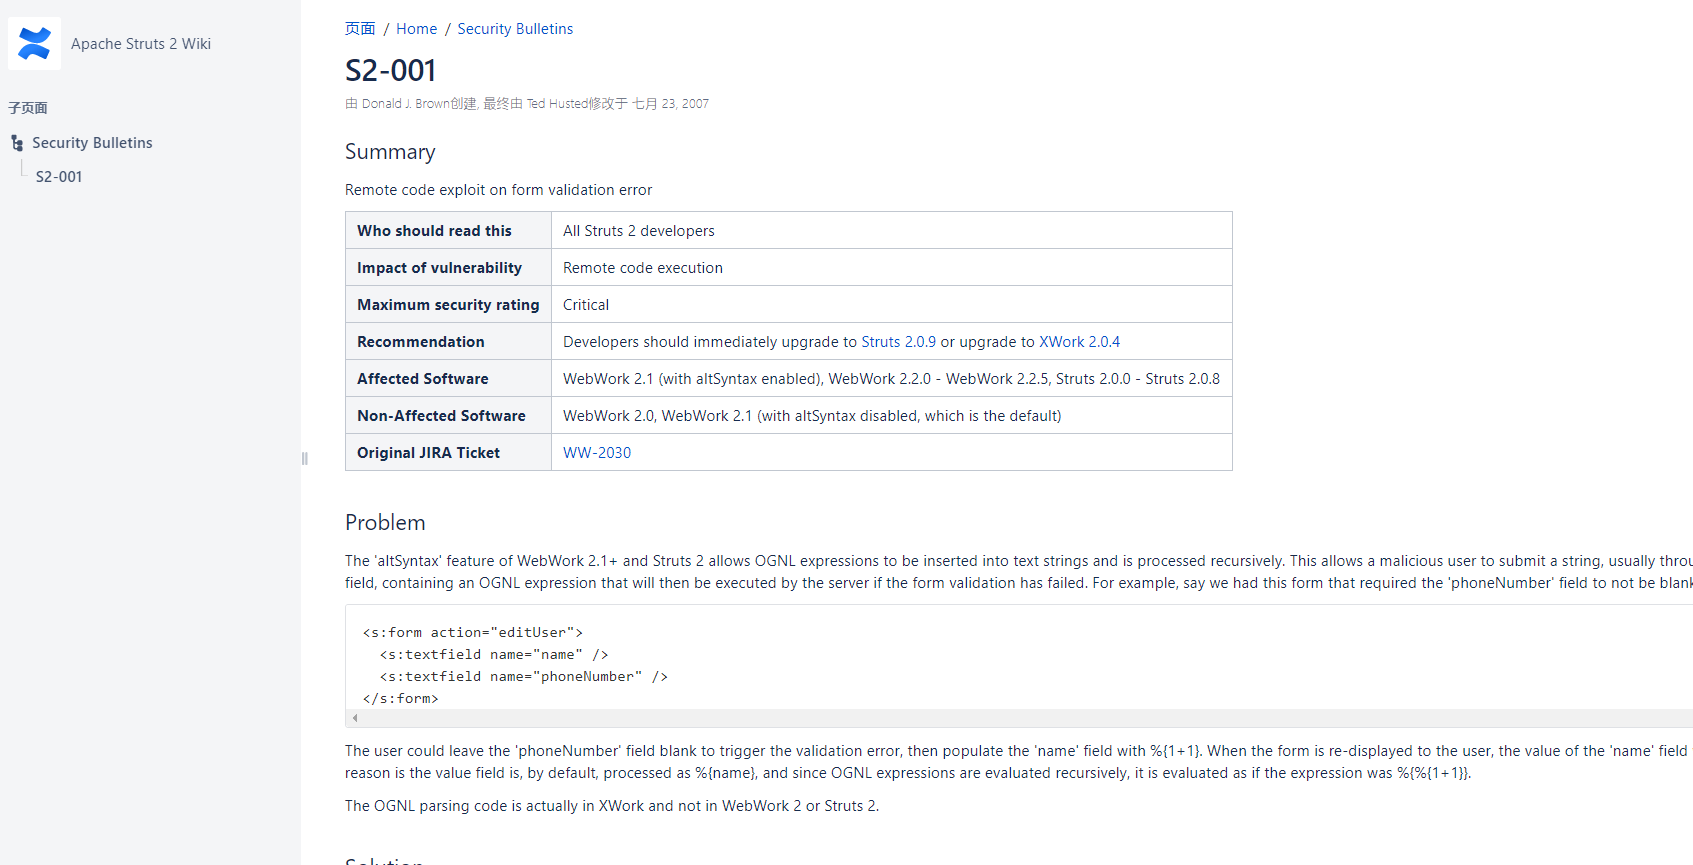Click the 'Who should read this' cell
This screenshot has width=1693, height=865.
449,230
